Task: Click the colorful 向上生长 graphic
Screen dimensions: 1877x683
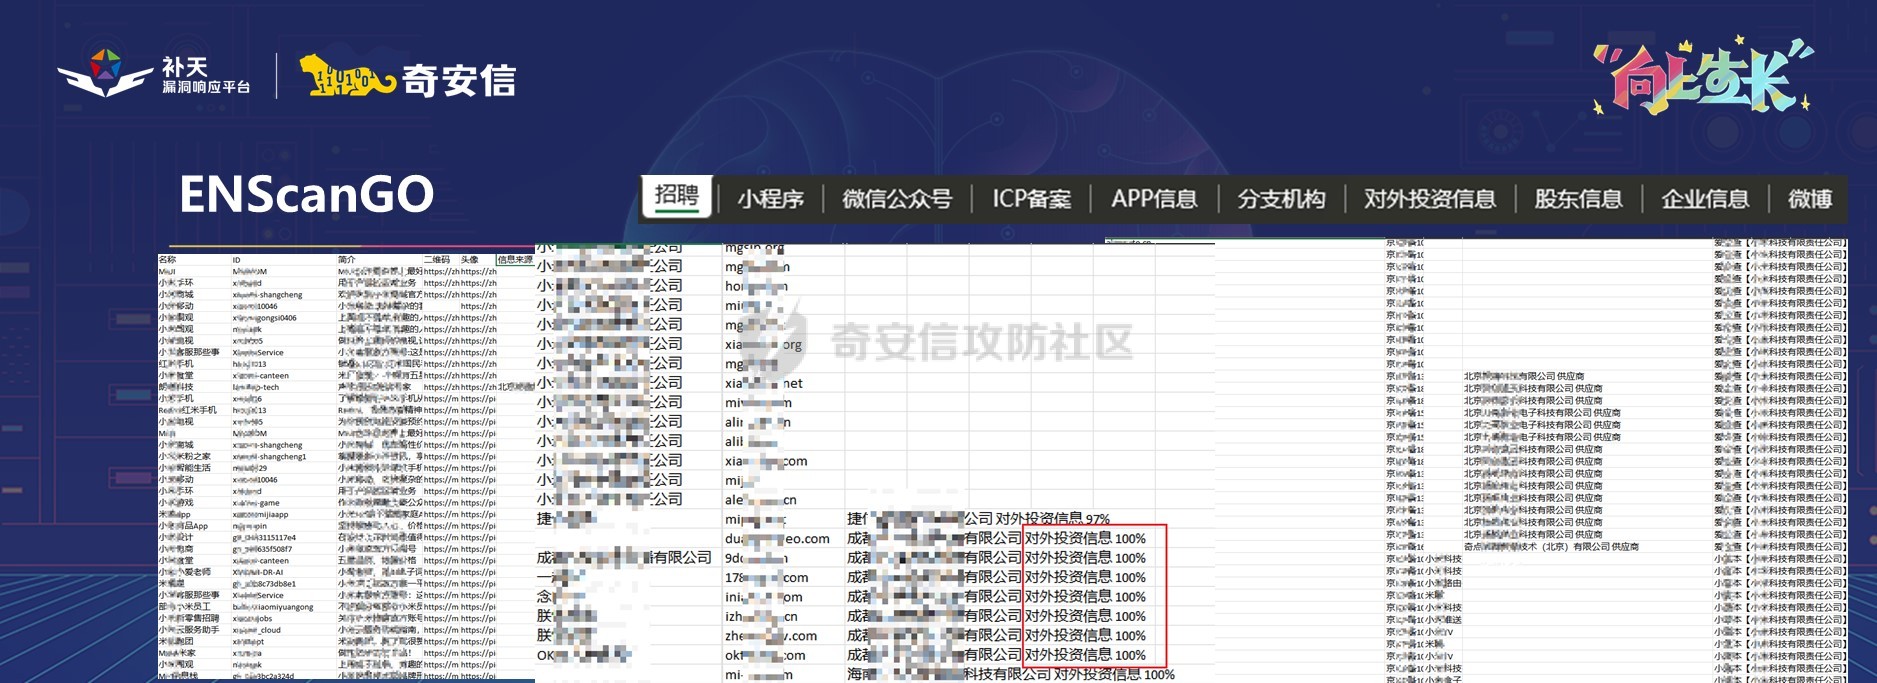Action: coord(1702,76)
